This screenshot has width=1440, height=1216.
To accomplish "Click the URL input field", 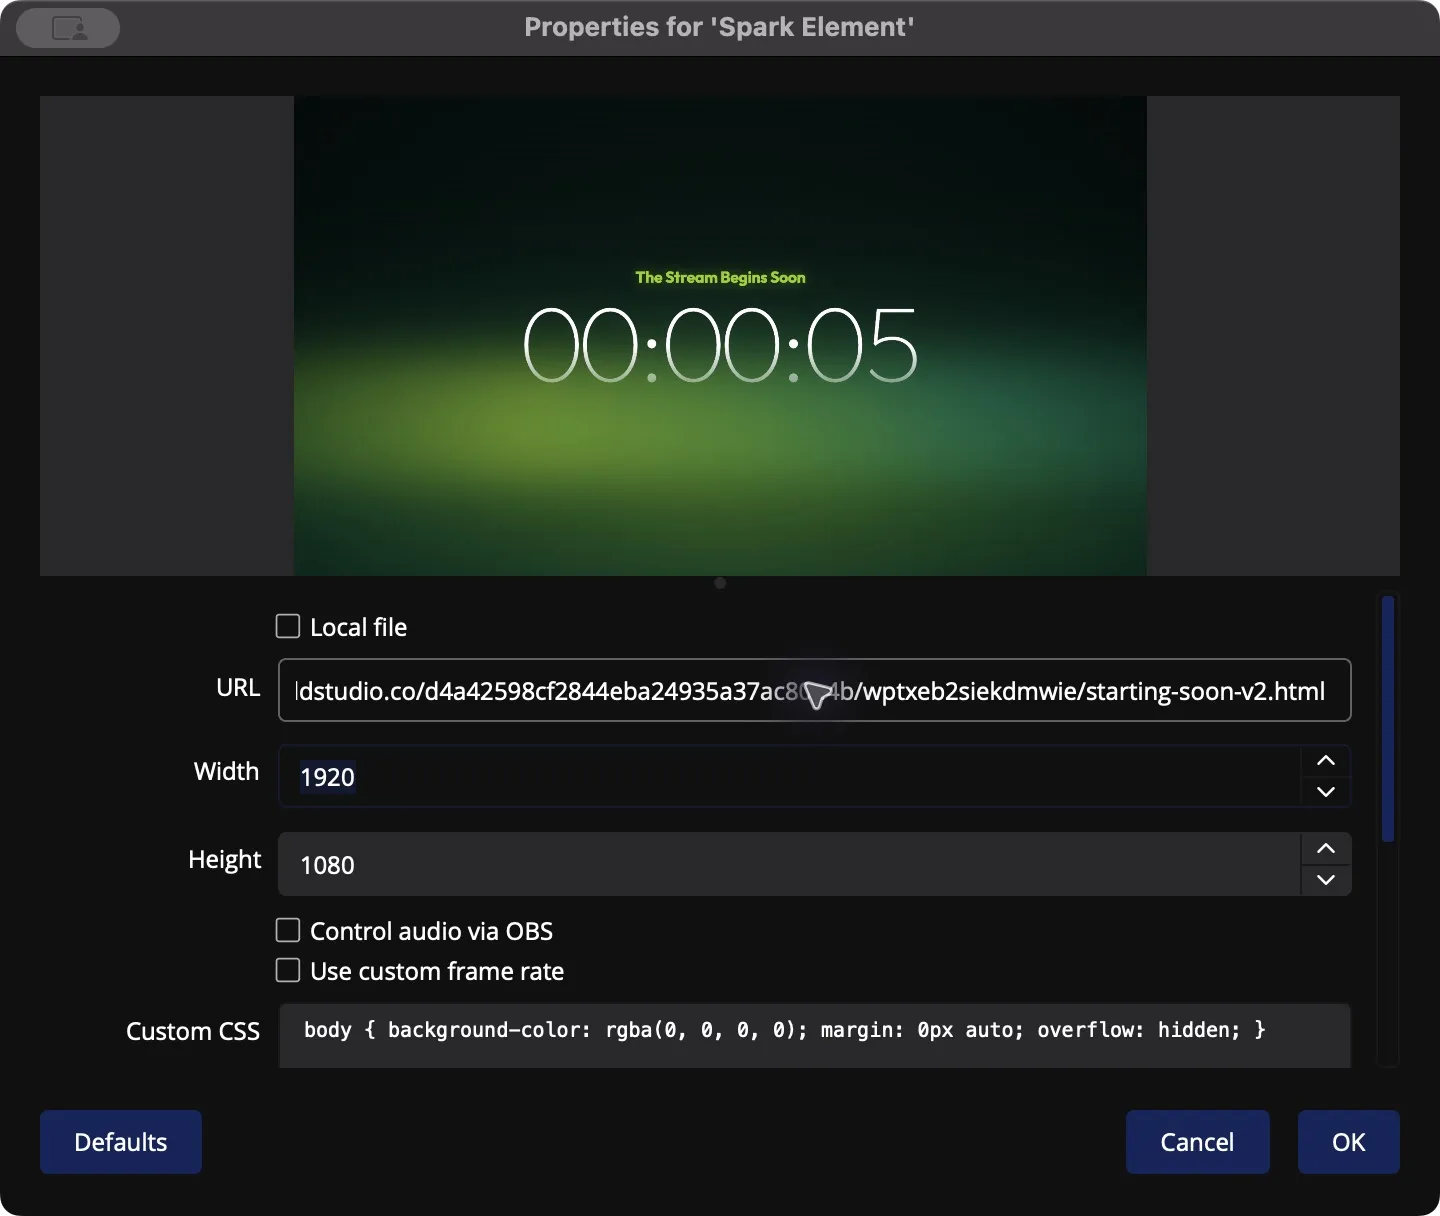I will coord(814,690).
